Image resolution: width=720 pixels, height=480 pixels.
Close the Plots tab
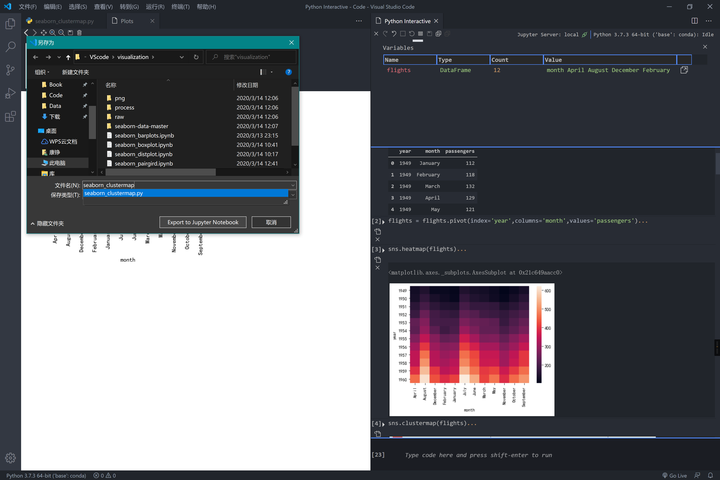152,21
